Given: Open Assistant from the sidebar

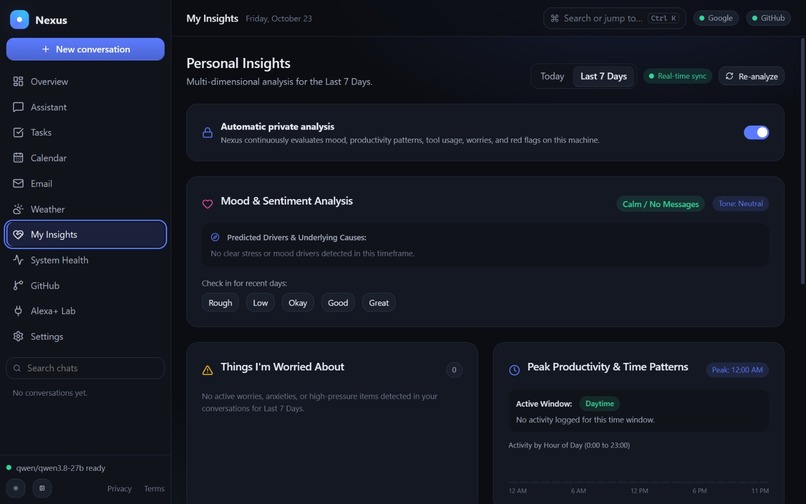Looking at the screenshot, I should [x=85, y=107].
